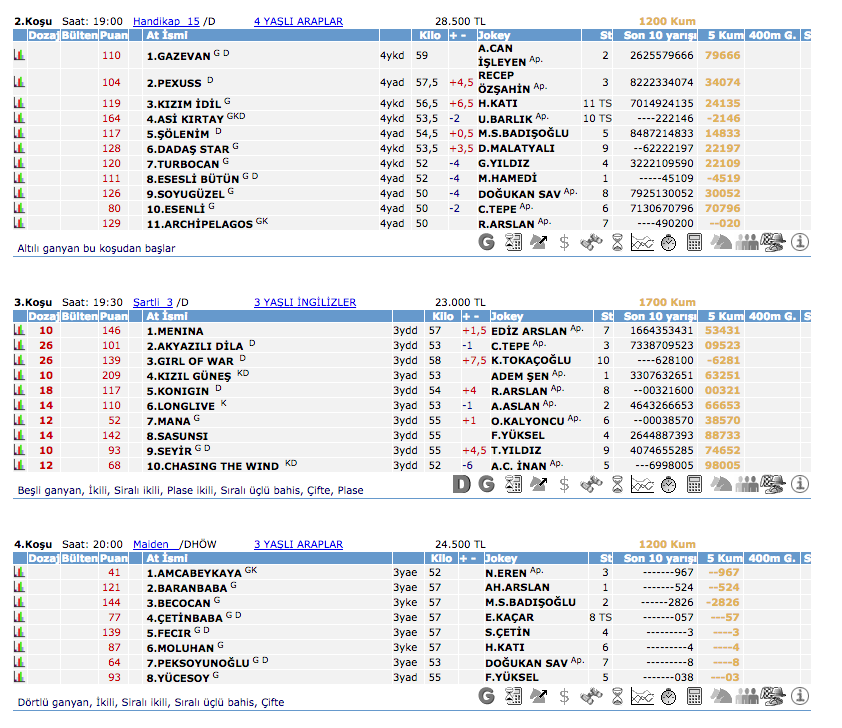Open the stats chart icon next to MENINA
The width and height of the screenshot is (842, 728).
pyautogui.click(x=19, y=330)
